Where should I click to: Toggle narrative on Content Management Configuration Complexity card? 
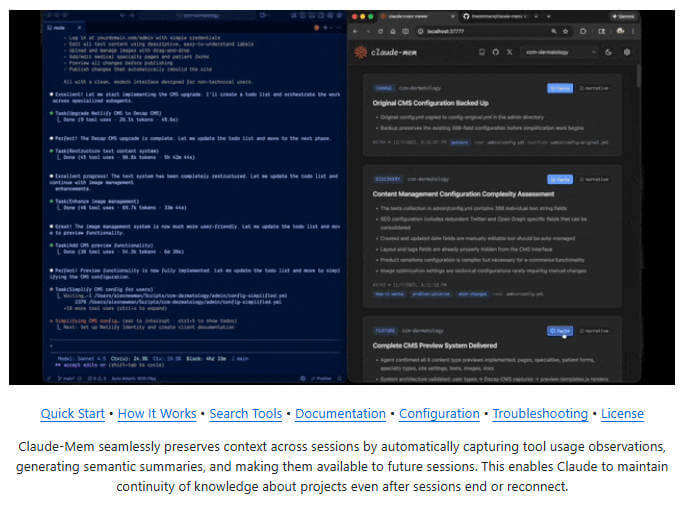594,180
